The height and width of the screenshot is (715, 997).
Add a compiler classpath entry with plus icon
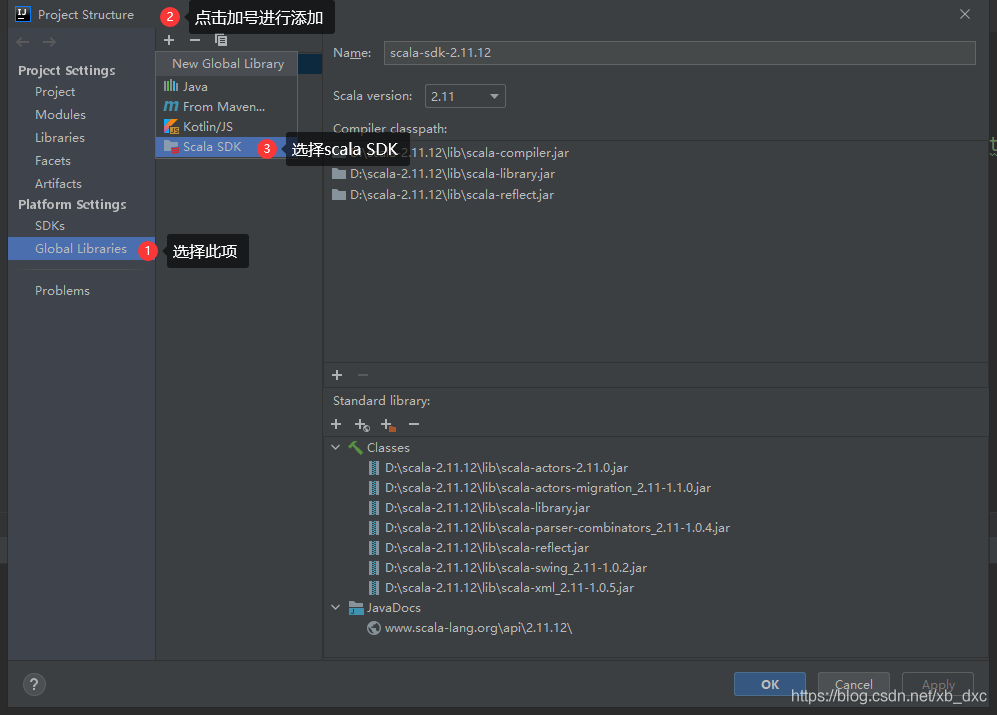coord(337,375)
